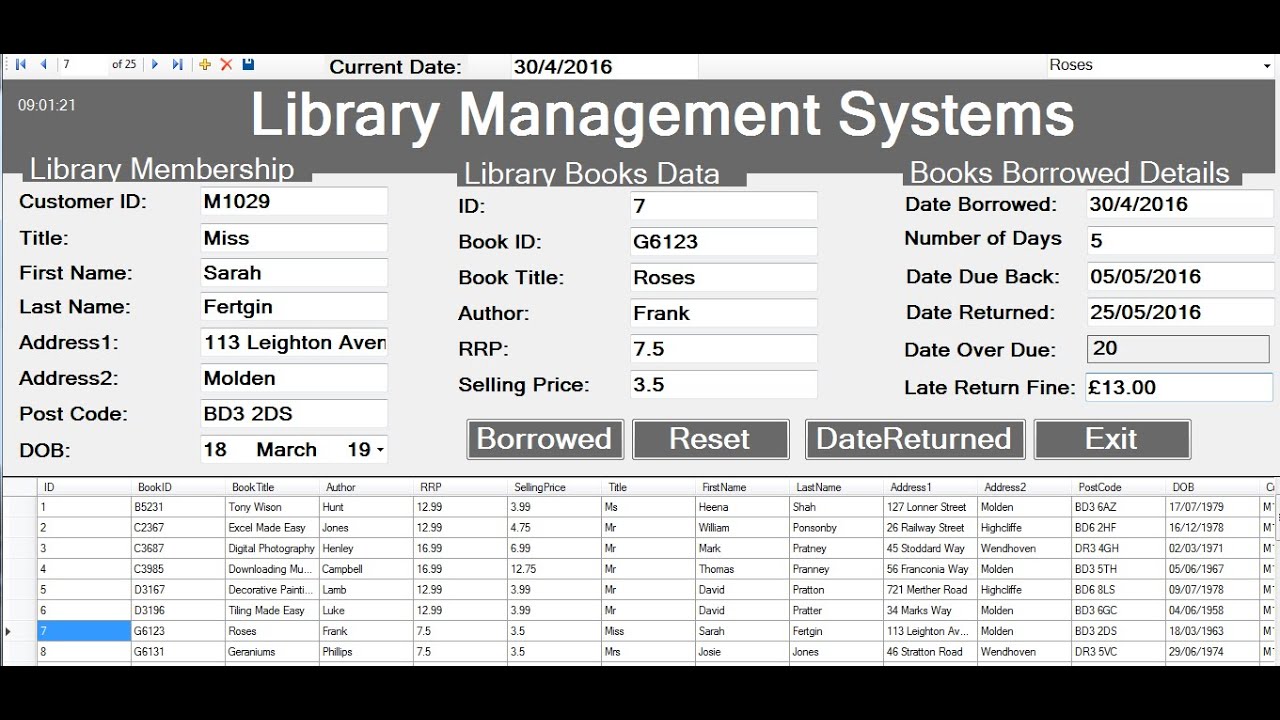Click Address1 field with 113 Leighton
This screenshot has width=1280, height=720.
294,342
